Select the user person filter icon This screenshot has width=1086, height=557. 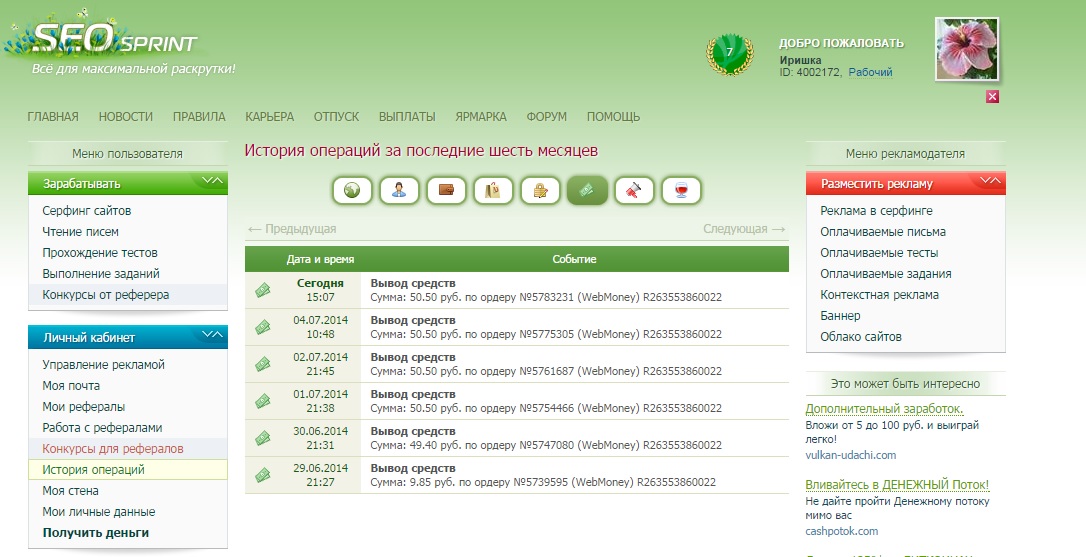tap(399, 191)
